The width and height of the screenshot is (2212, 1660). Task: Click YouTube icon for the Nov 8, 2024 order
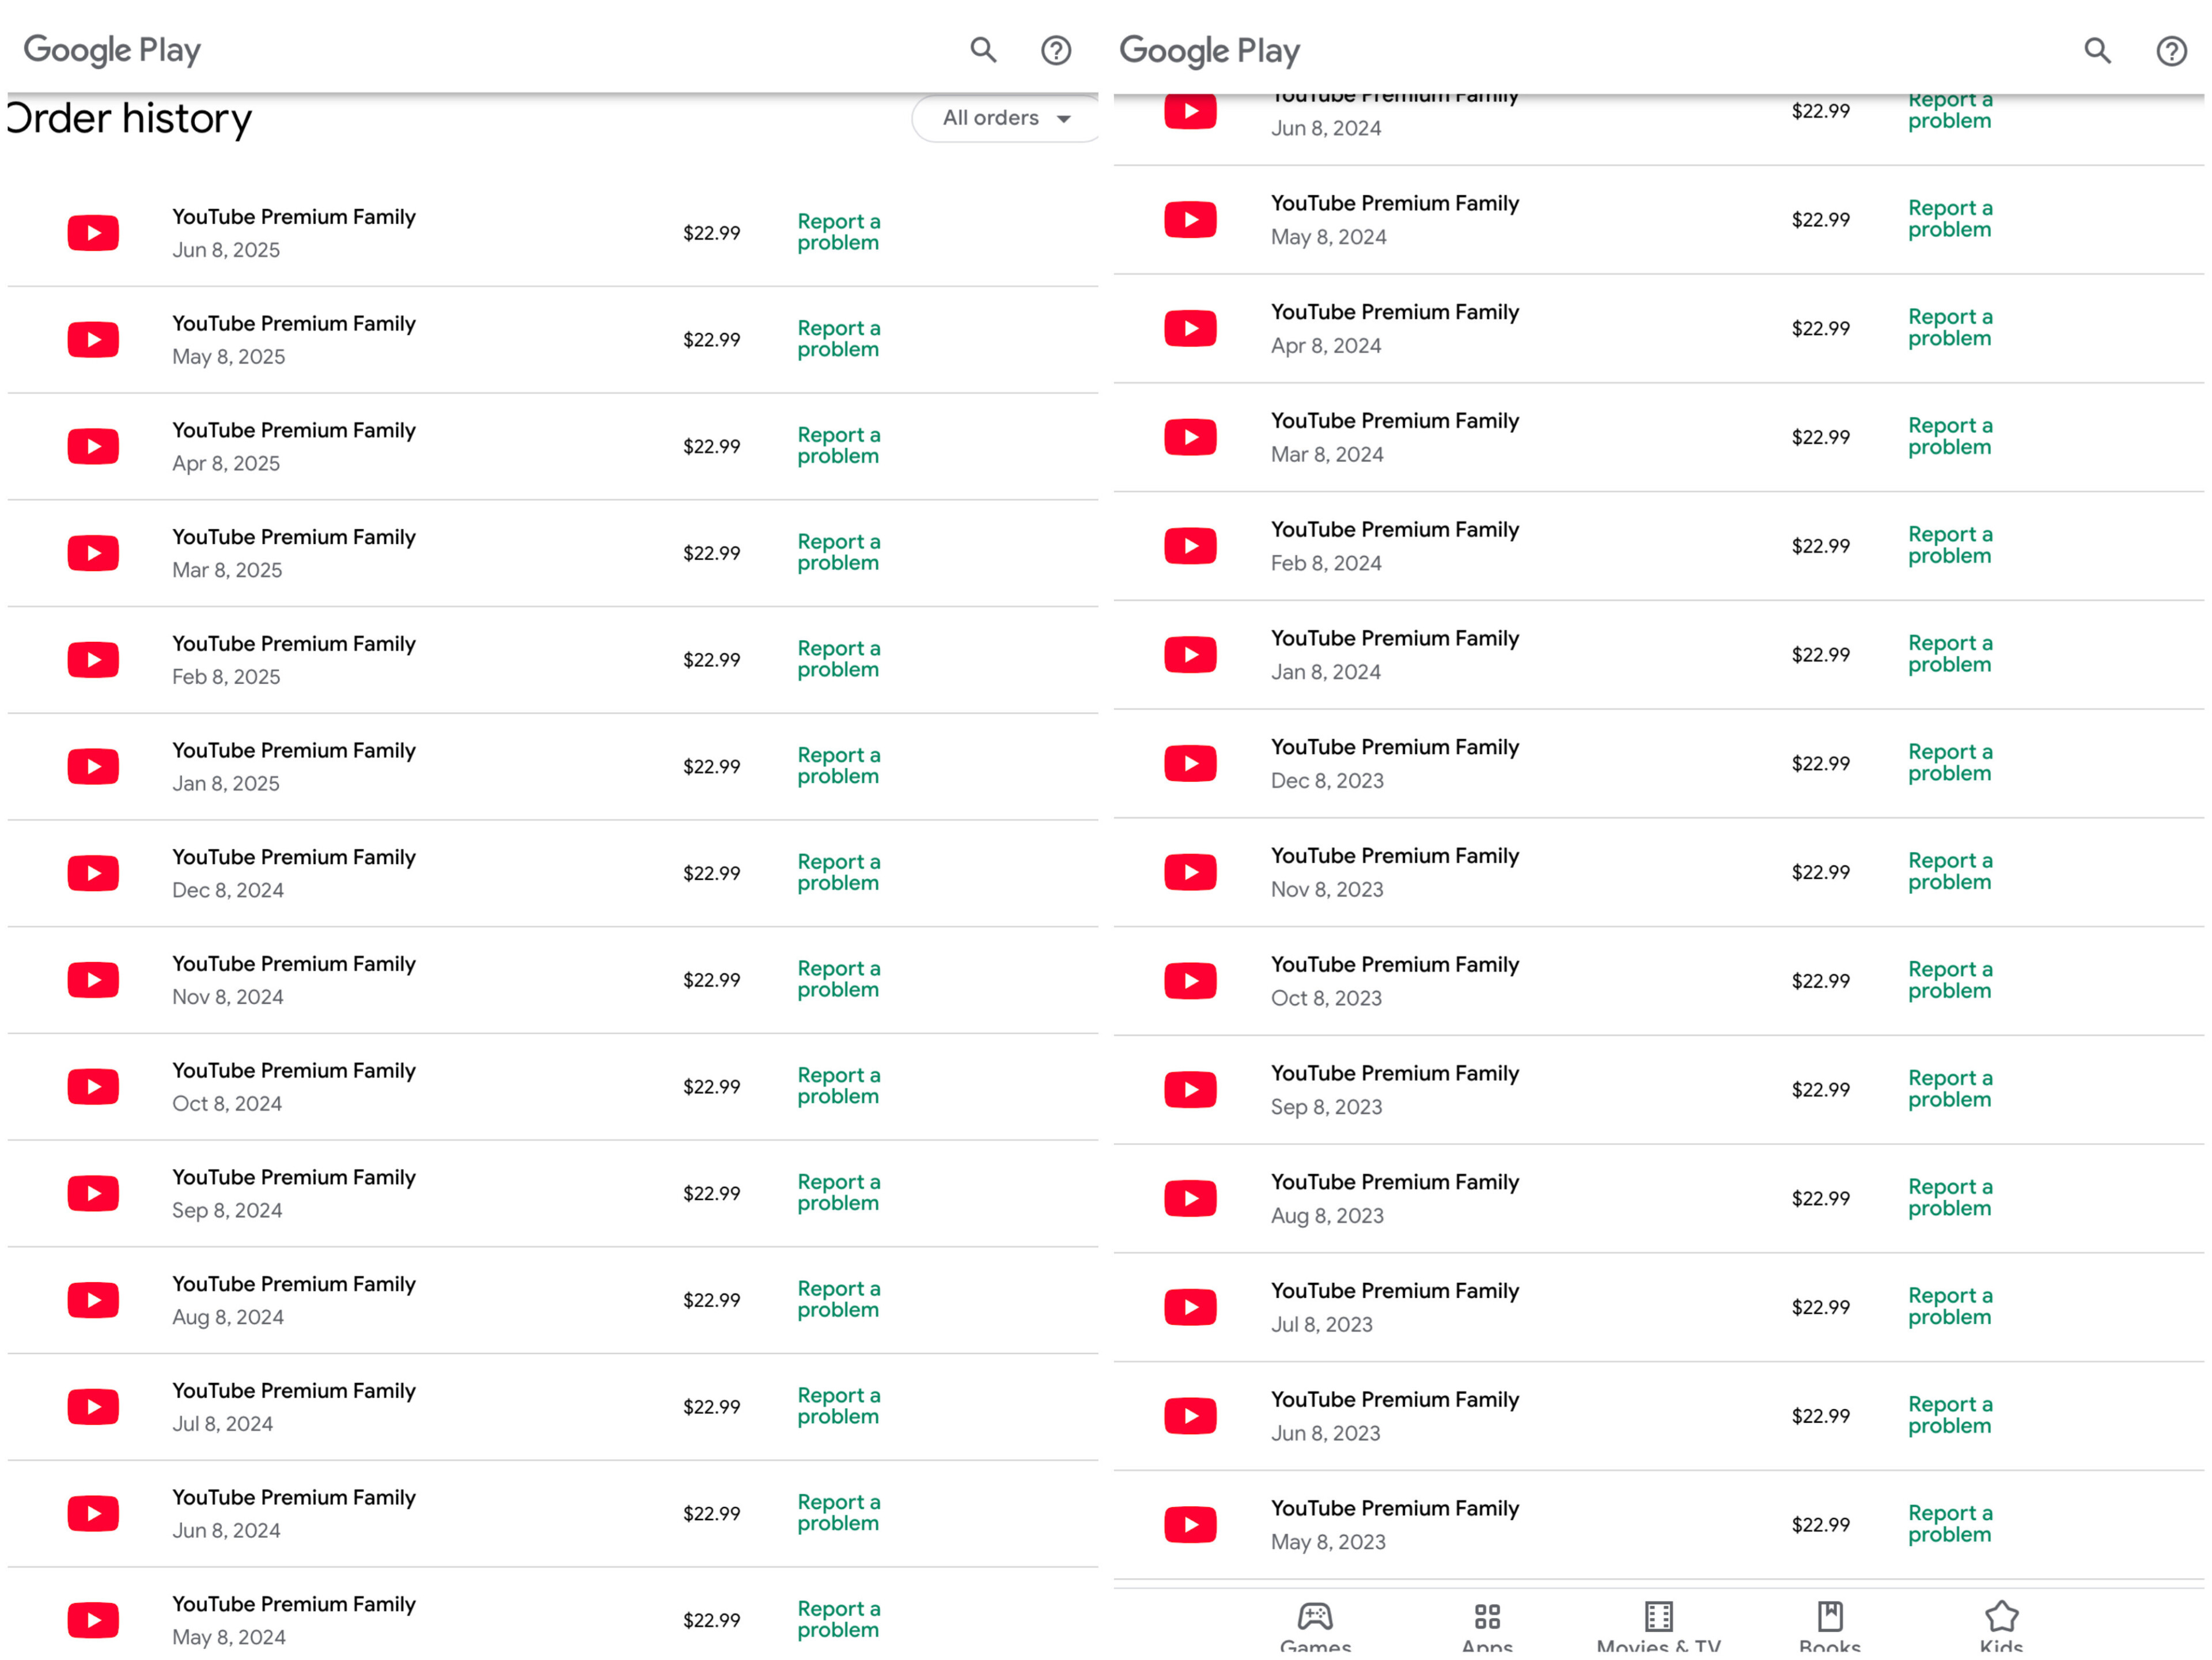pos(93,980)
